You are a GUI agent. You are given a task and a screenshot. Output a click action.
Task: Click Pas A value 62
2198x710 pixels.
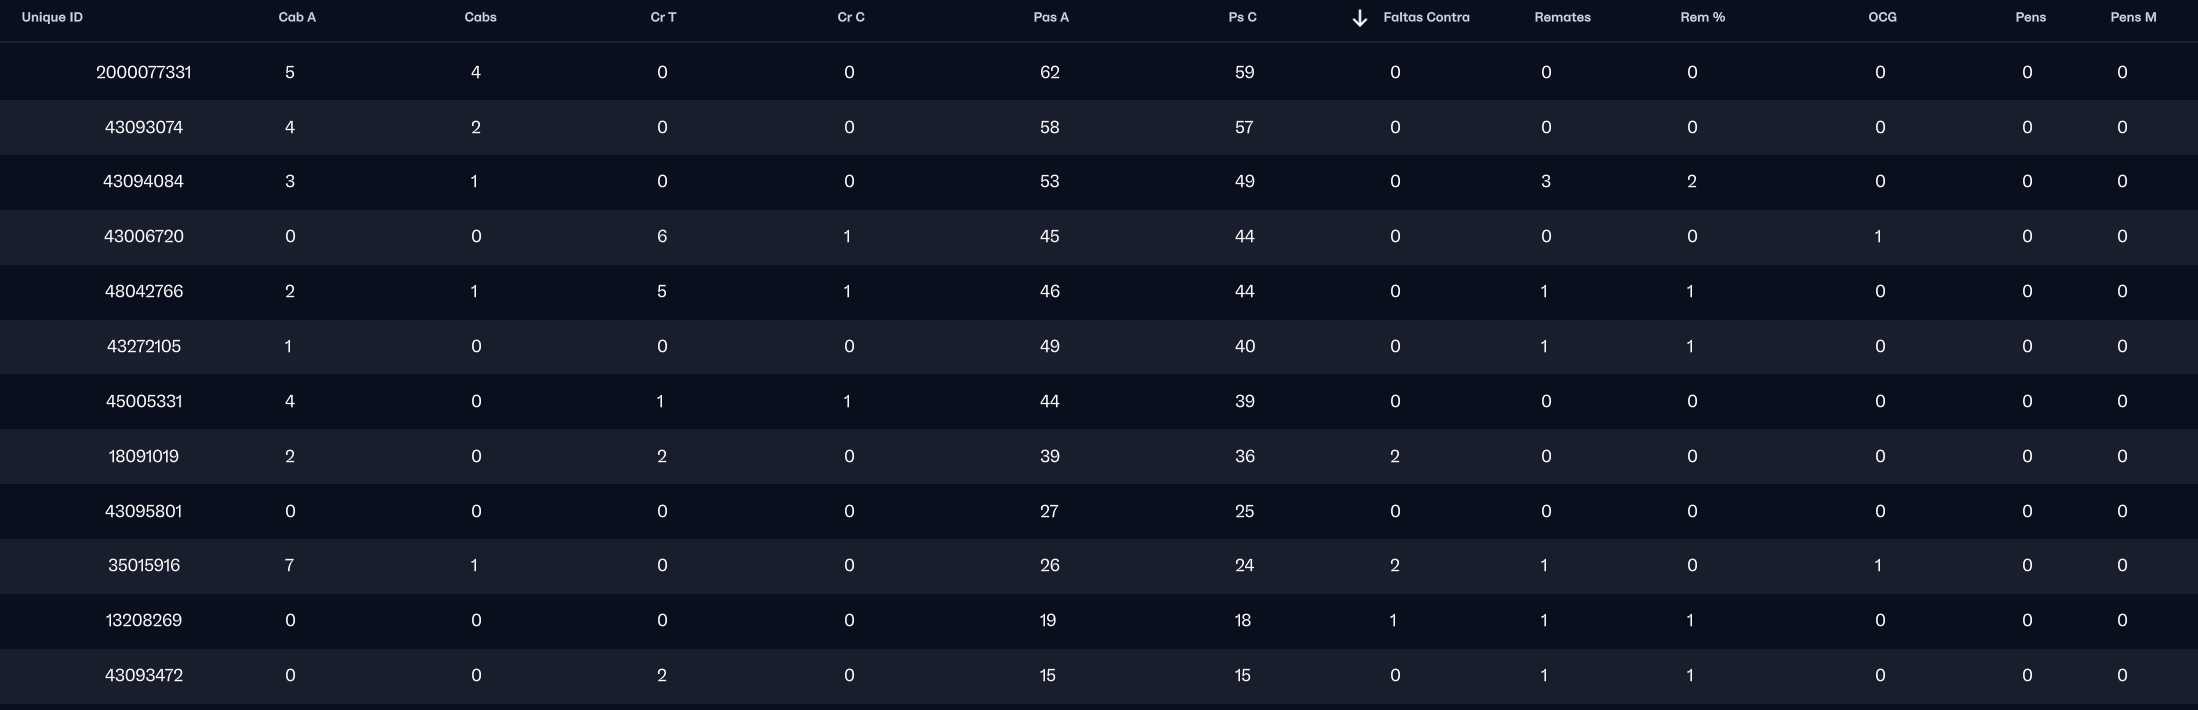coord(1049,72)
